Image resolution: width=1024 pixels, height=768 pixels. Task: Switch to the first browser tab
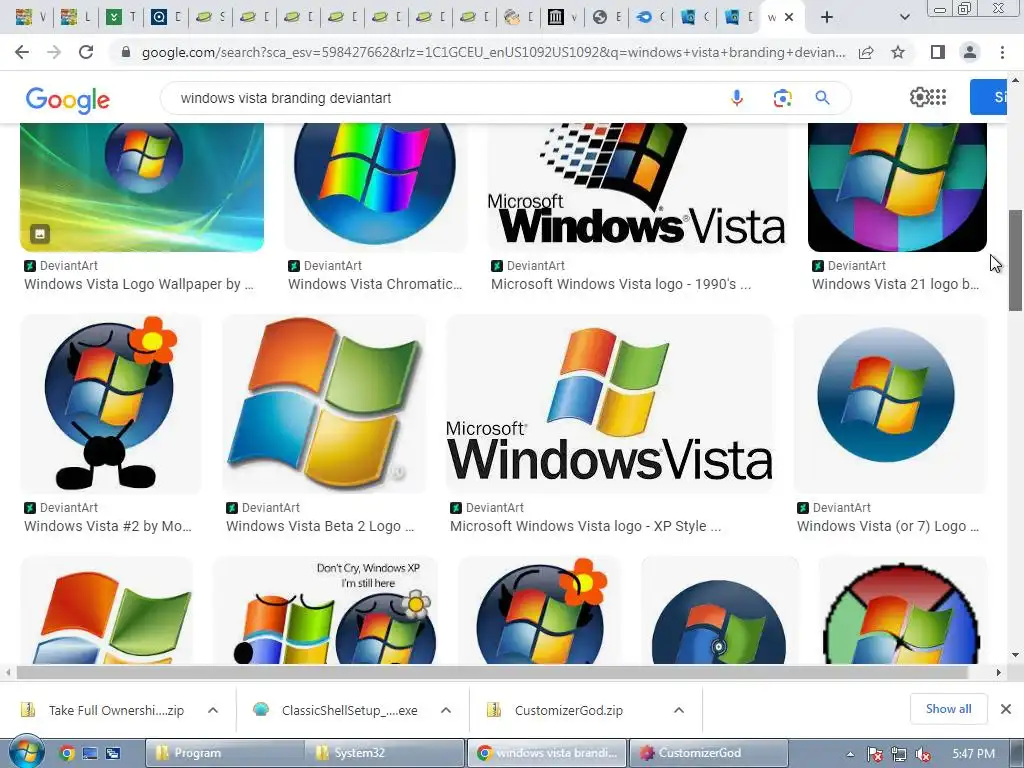(x=30, y=17)
